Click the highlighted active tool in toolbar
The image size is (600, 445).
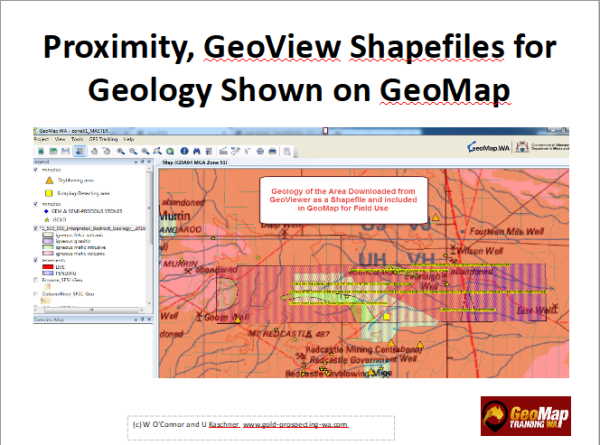(x=80, y=151)
